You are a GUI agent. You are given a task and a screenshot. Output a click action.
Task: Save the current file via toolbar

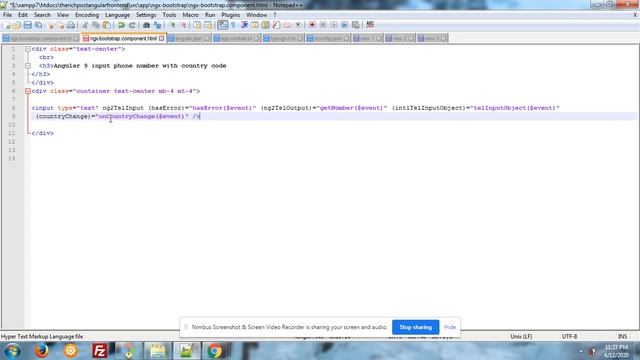pos(27,25)
